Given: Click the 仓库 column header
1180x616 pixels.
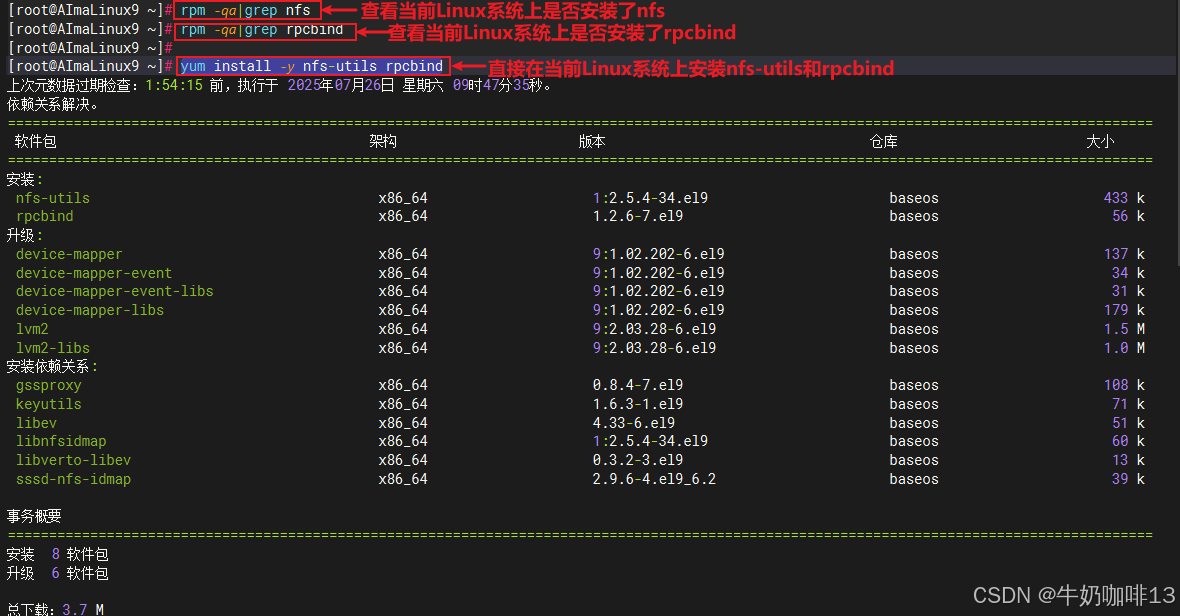Looking at the screenshot, I should click(x=883, y=141).
